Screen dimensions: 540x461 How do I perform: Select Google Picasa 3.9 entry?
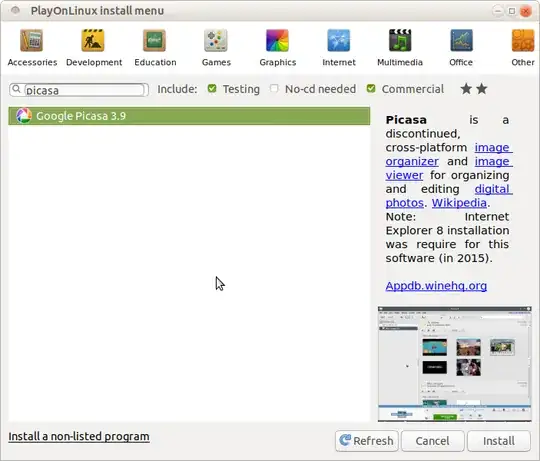coord(189,116)
